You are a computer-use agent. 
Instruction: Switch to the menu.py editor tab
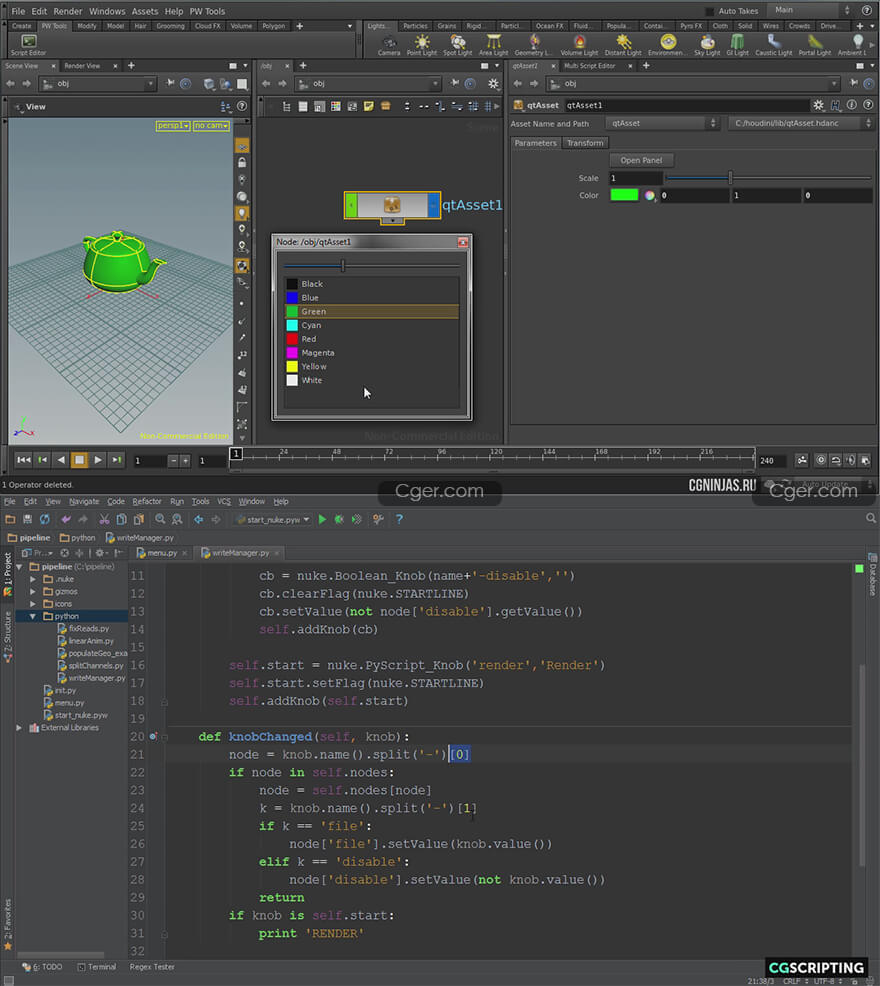(x=162, y=553)
